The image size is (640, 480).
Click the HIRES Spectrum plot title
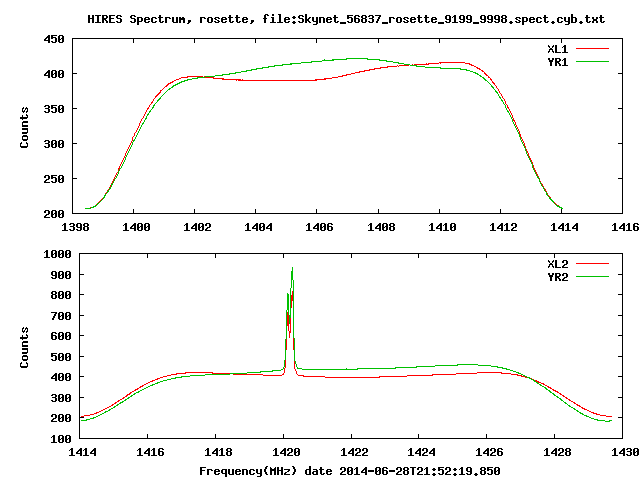pyautogui.click(x=346, y=19)
